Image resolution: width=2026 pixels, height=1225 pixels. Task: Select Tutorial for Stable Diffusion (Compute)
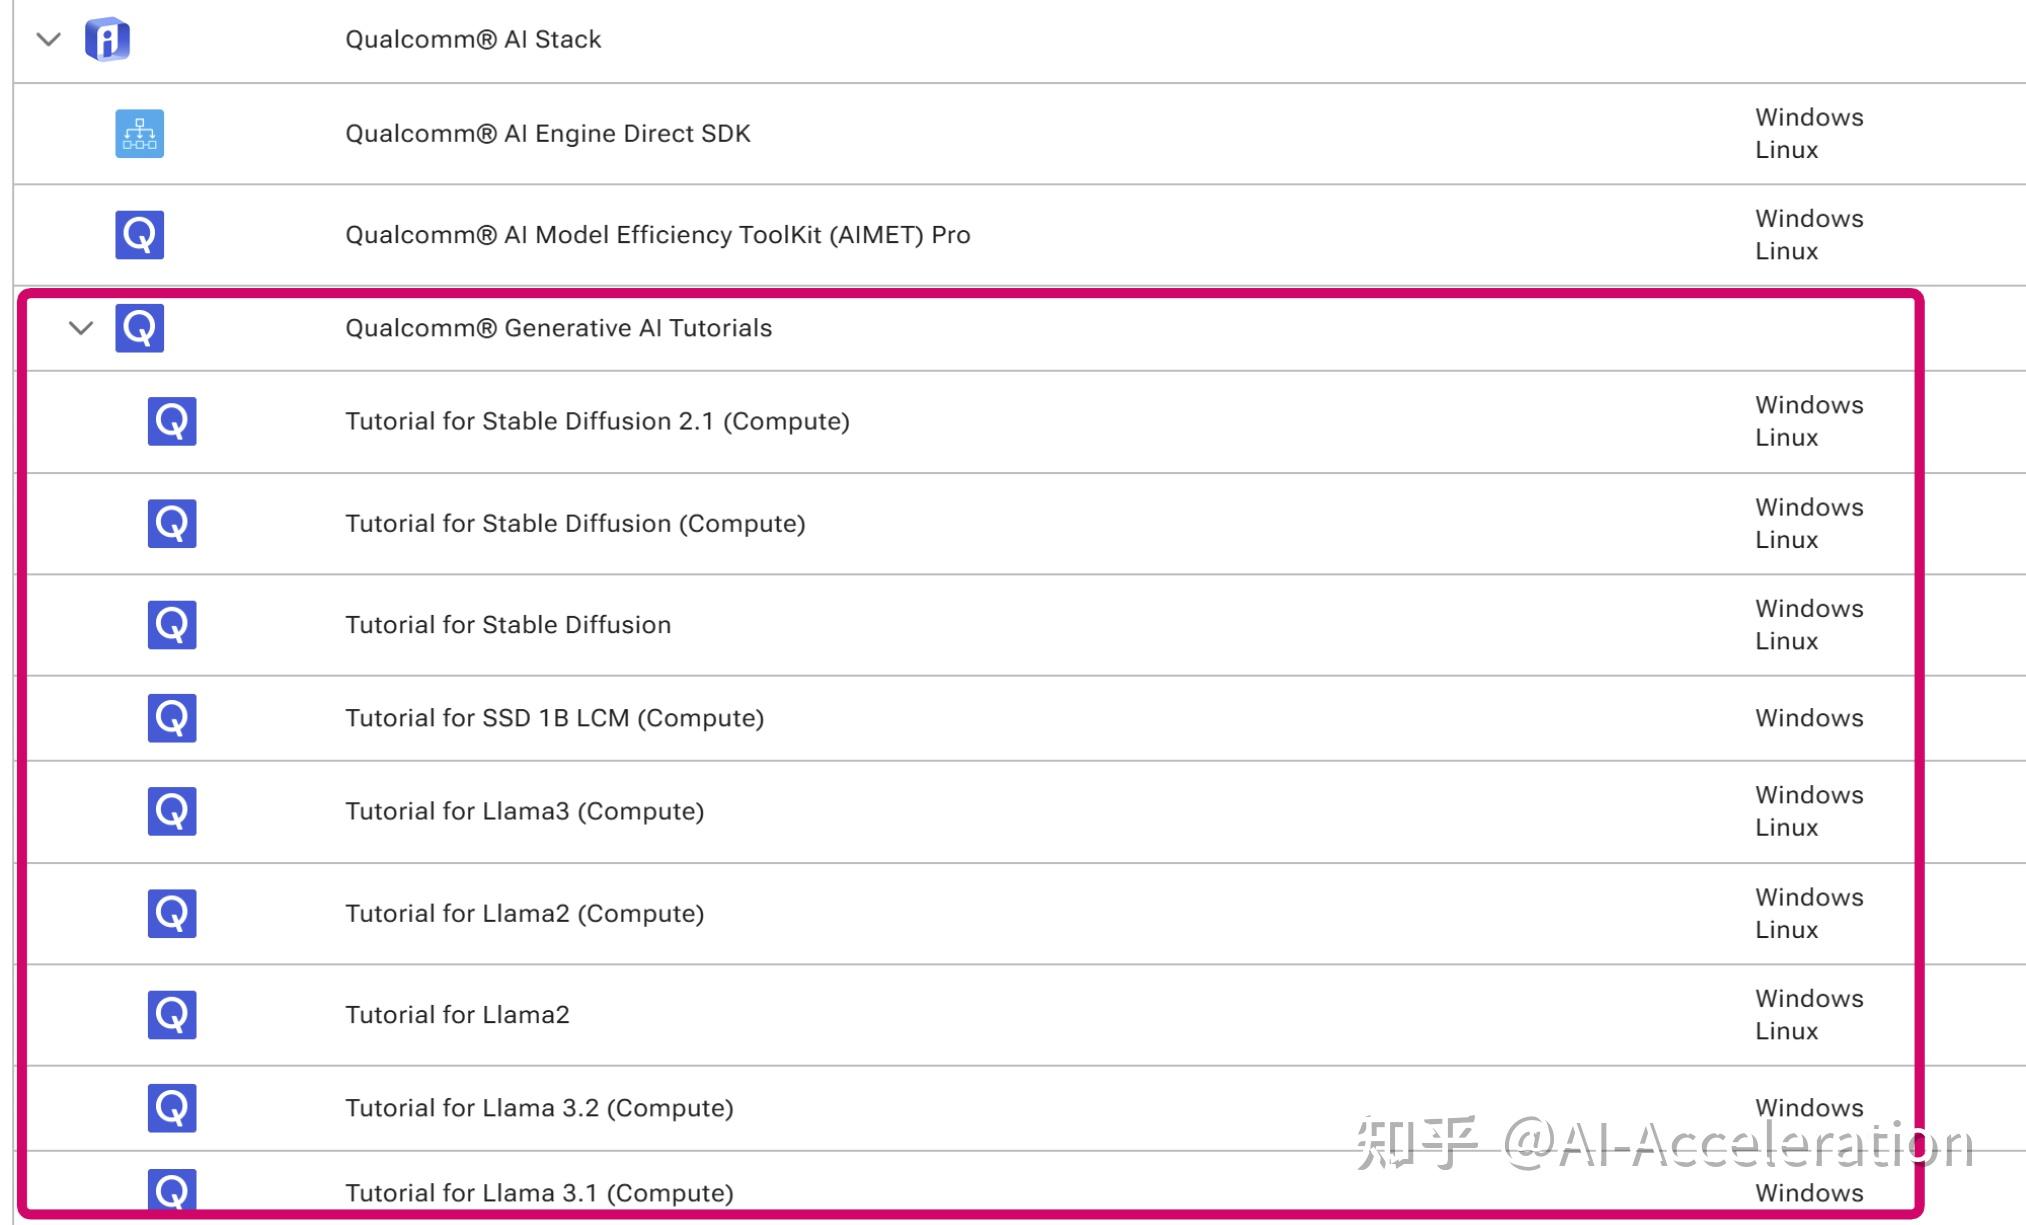(575, 524)
